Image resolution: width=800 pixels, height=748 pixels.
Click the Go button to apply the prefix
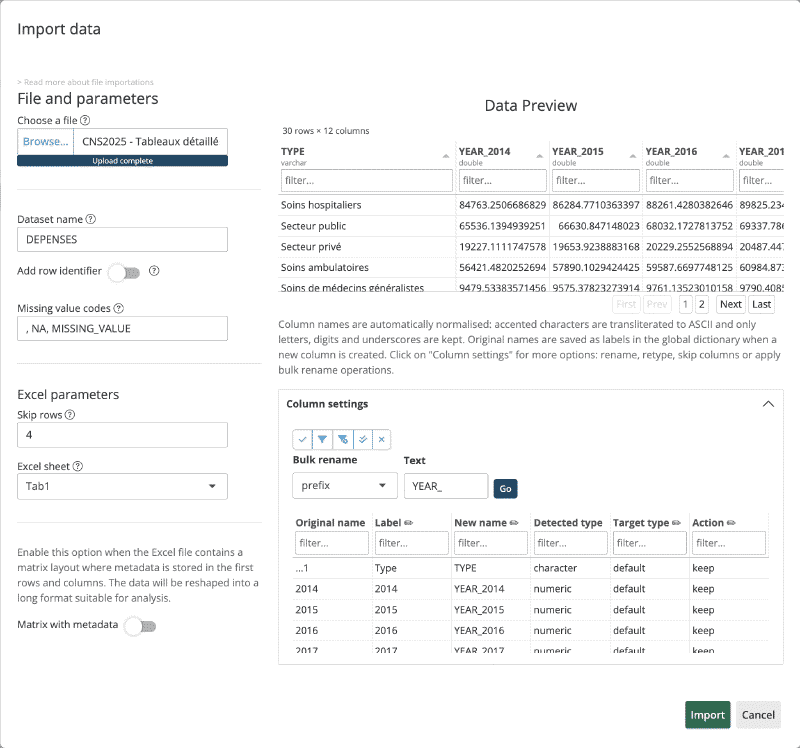505,488
